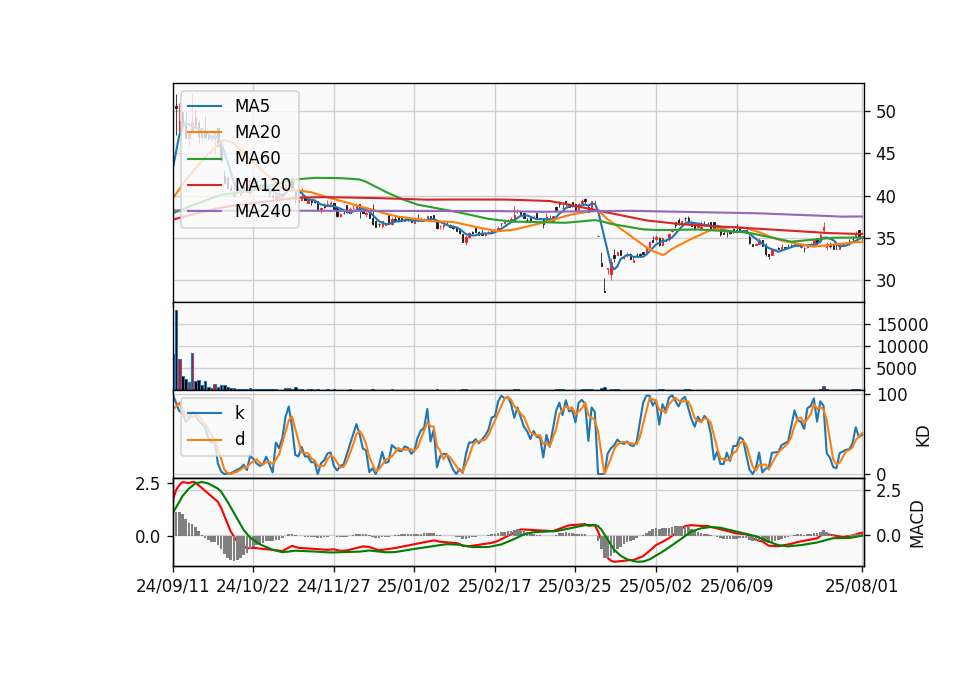960x690 pixels.
Task: Click the MA120 legend label
Action: [x=263, y=184]
